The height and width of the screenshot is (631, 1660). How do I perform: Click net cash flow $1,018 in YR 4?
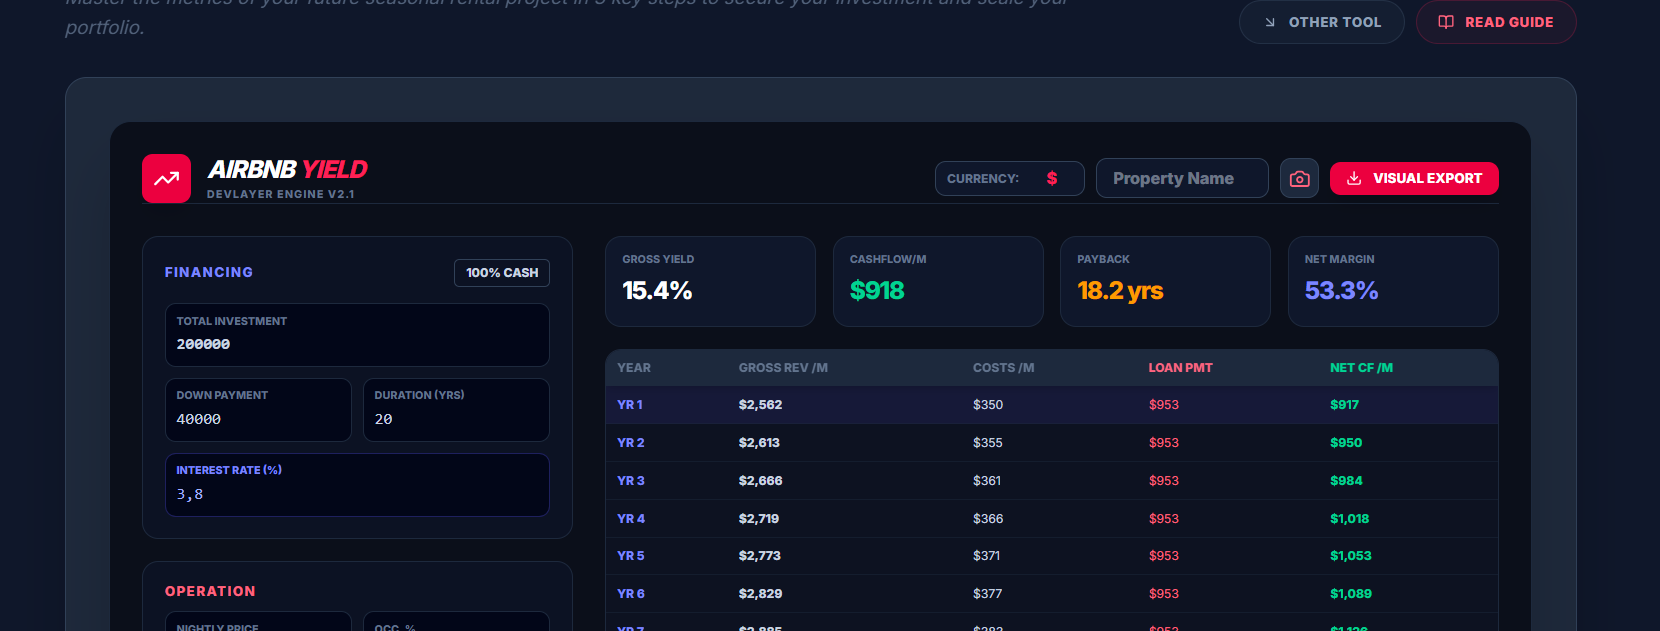pos(1350,519)
